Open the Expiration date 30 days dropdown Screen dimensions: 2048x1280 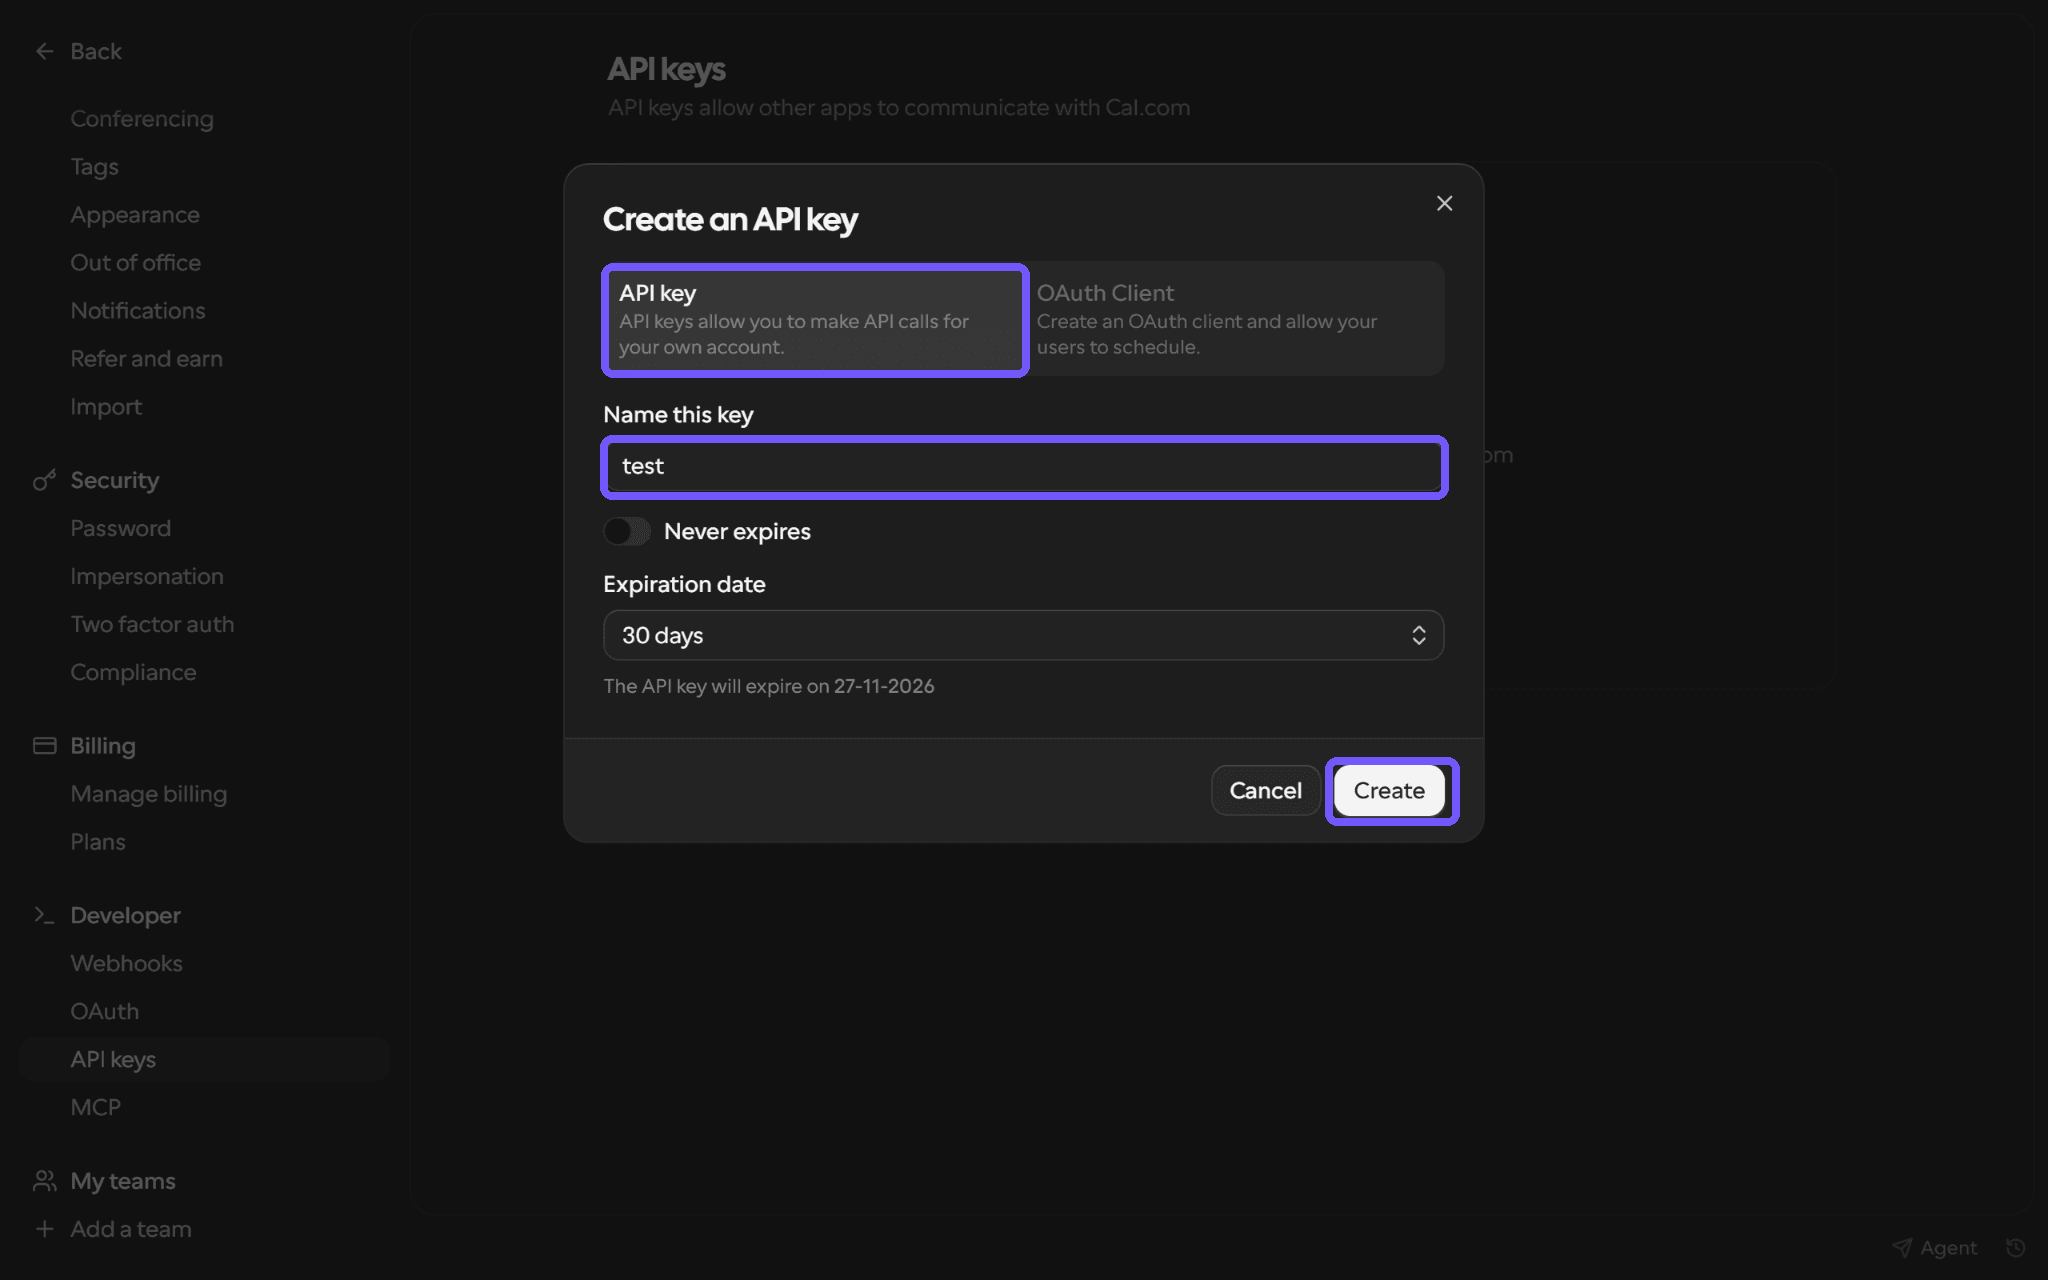pyautogui.click(x=1023, y=635)
